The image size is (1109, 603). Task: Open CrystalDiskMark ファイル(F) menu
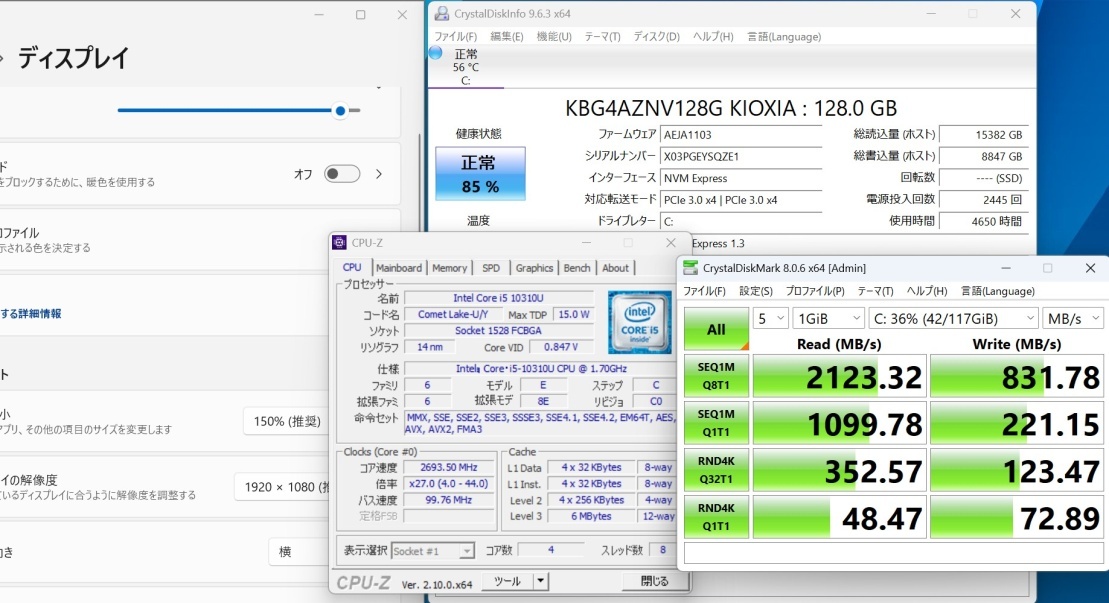[x=704, y=291]
